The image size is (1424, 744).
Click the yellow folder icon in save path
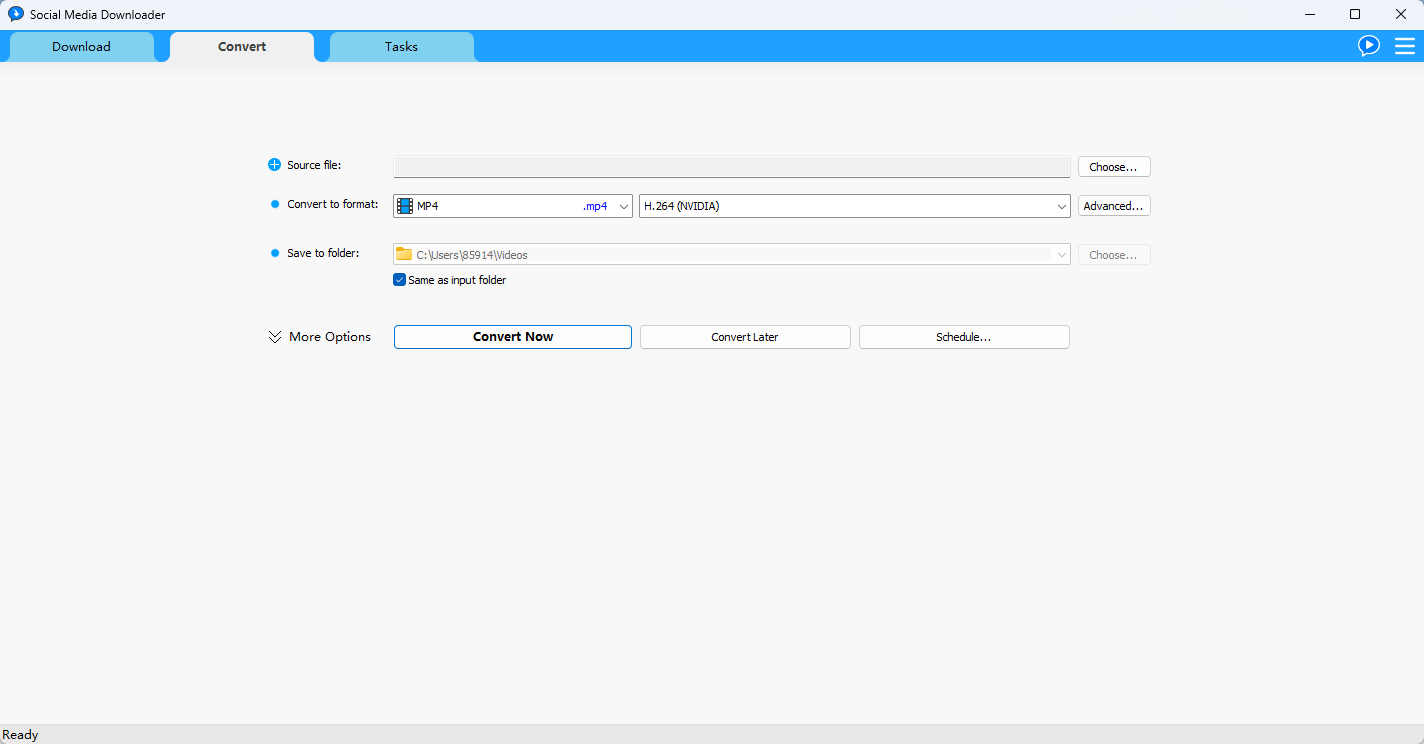tap(404, 254)
